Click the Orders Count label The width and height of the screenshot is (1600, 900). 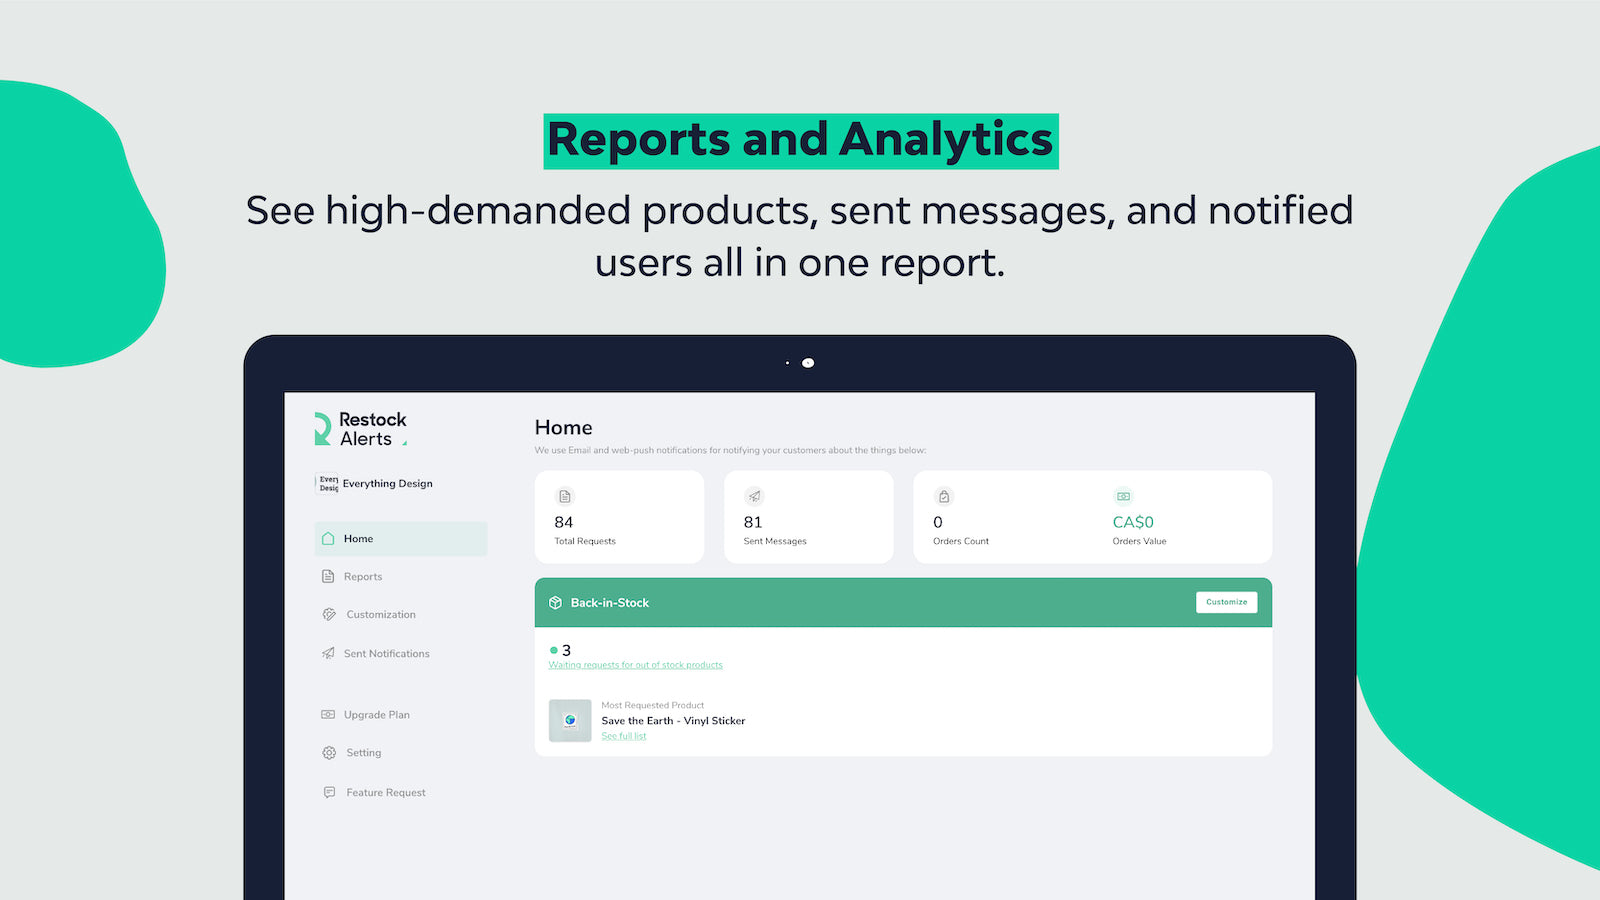961,542
